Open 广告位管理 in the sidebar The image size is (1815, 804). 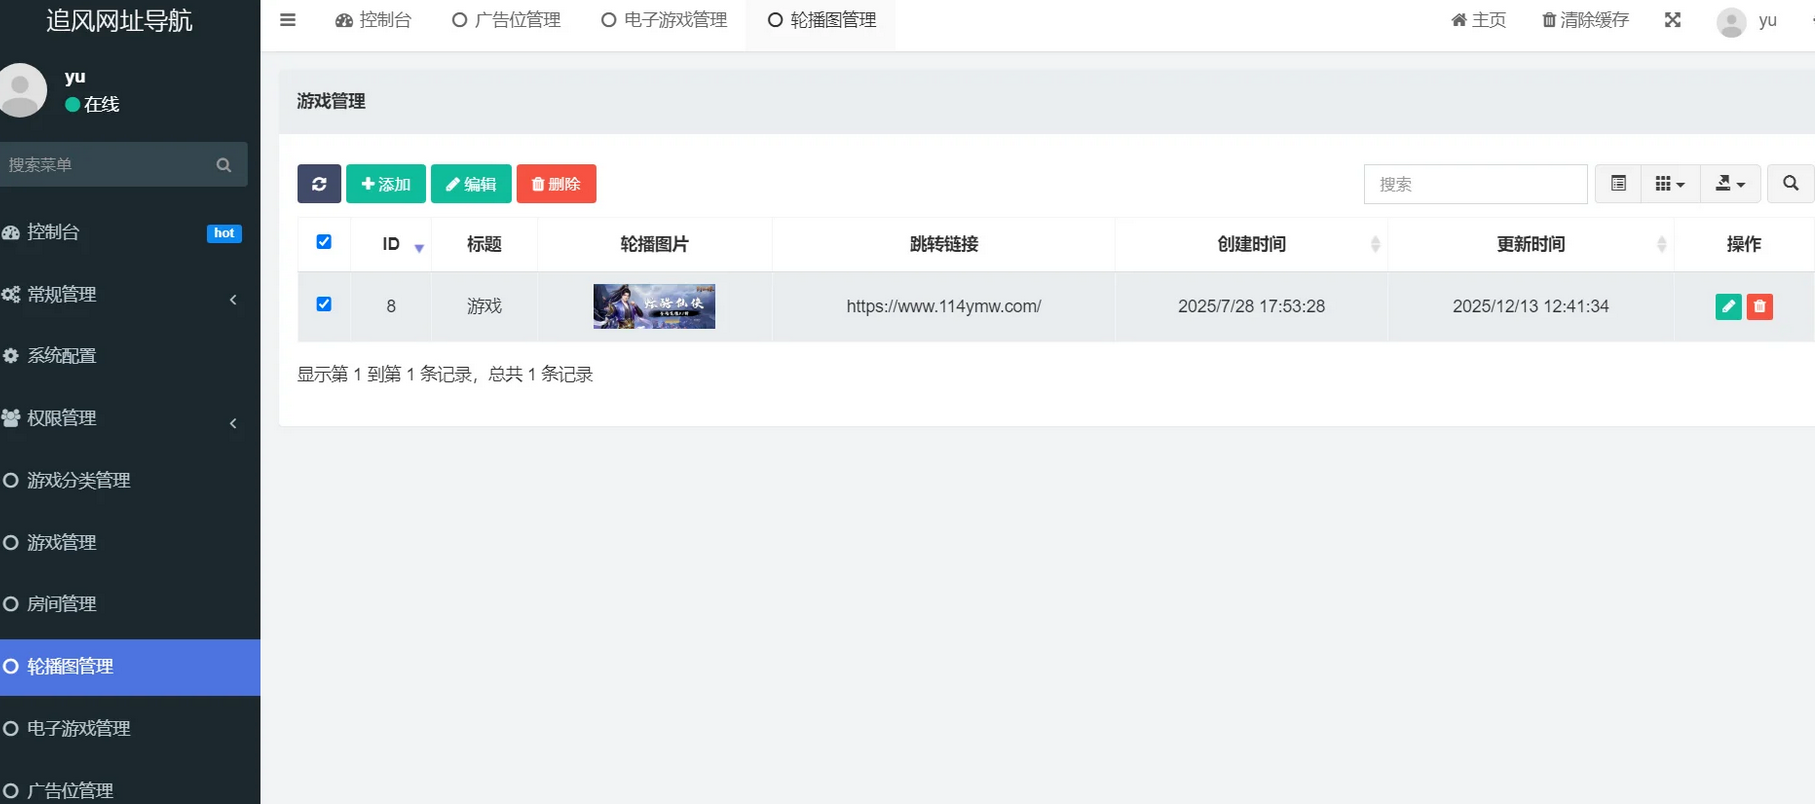130,790
